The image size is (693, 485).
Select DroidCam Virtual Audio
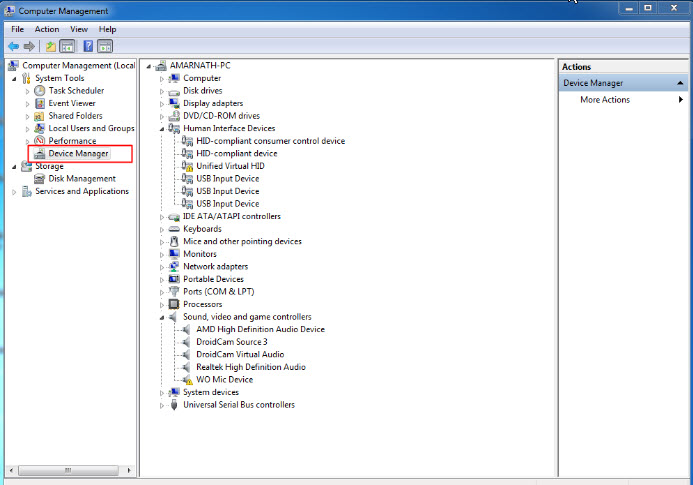click(240, 355)
